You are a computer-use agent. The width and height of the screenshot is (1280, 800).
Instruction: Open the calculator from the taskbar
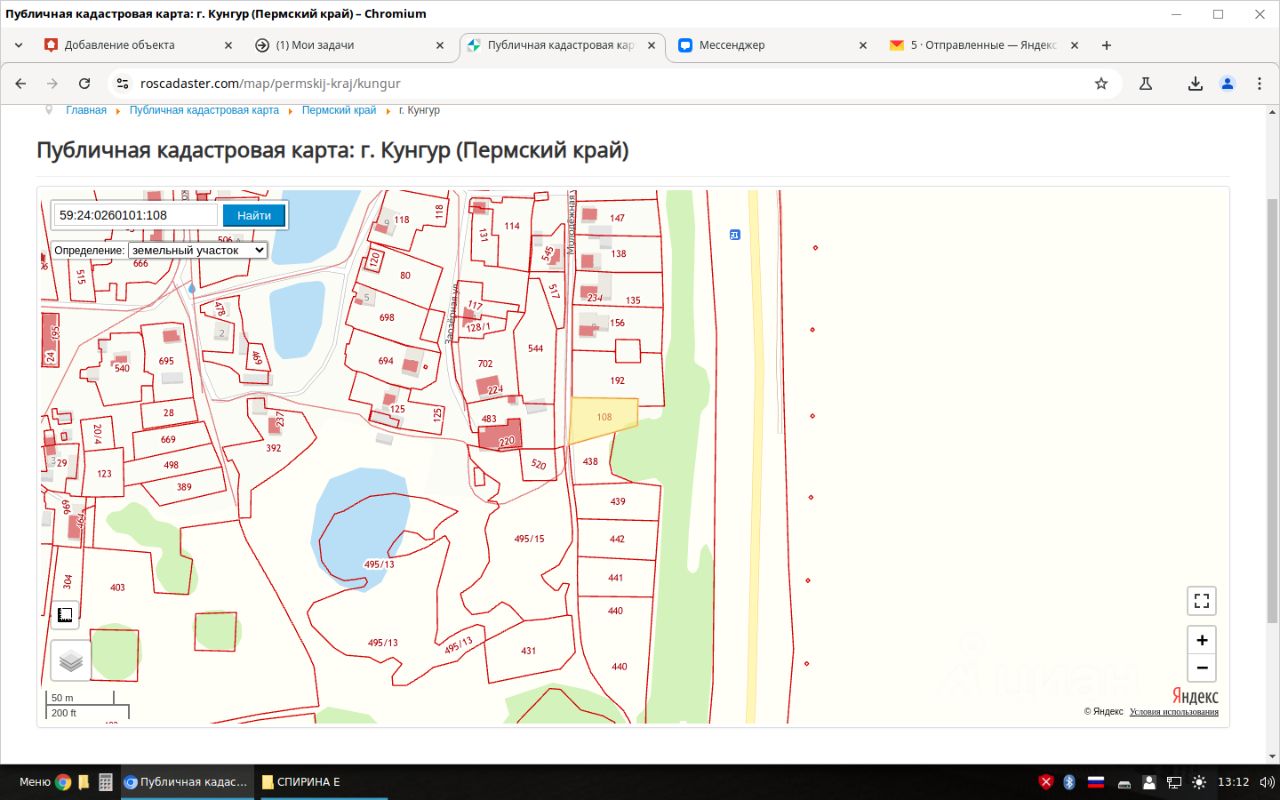pyautogui.click(x=105, y=782)
